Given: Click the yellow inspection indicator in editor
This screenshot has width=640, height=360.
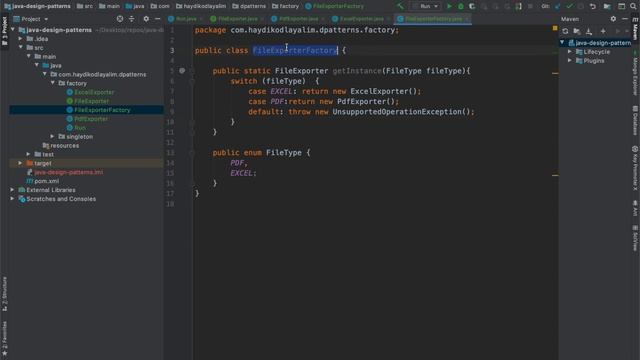Looking at the screenshot, I should click(x=555, y=28).
